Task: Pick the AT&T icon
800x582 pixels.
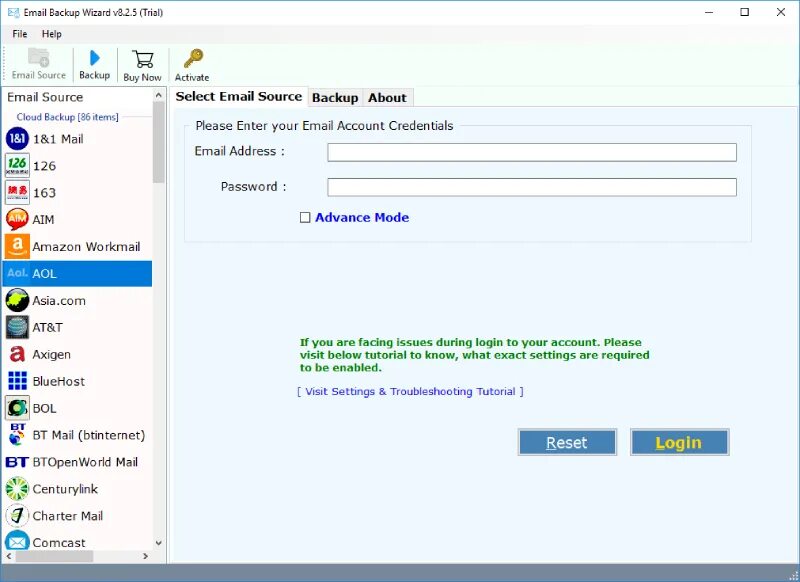Action: tap(17, 327)
